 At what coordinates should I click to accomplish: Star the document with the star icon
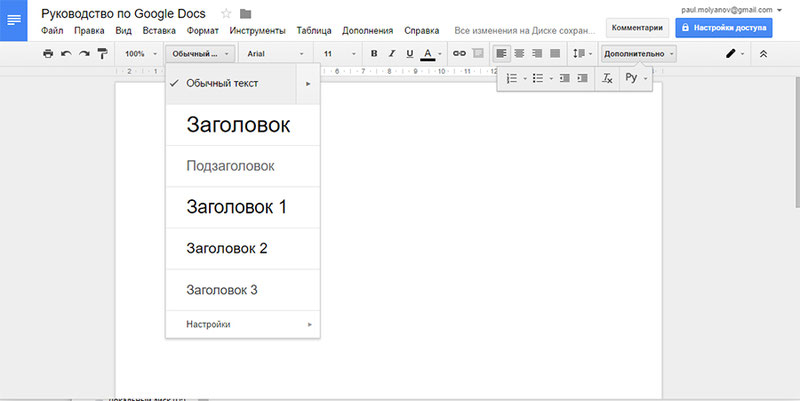225,13
